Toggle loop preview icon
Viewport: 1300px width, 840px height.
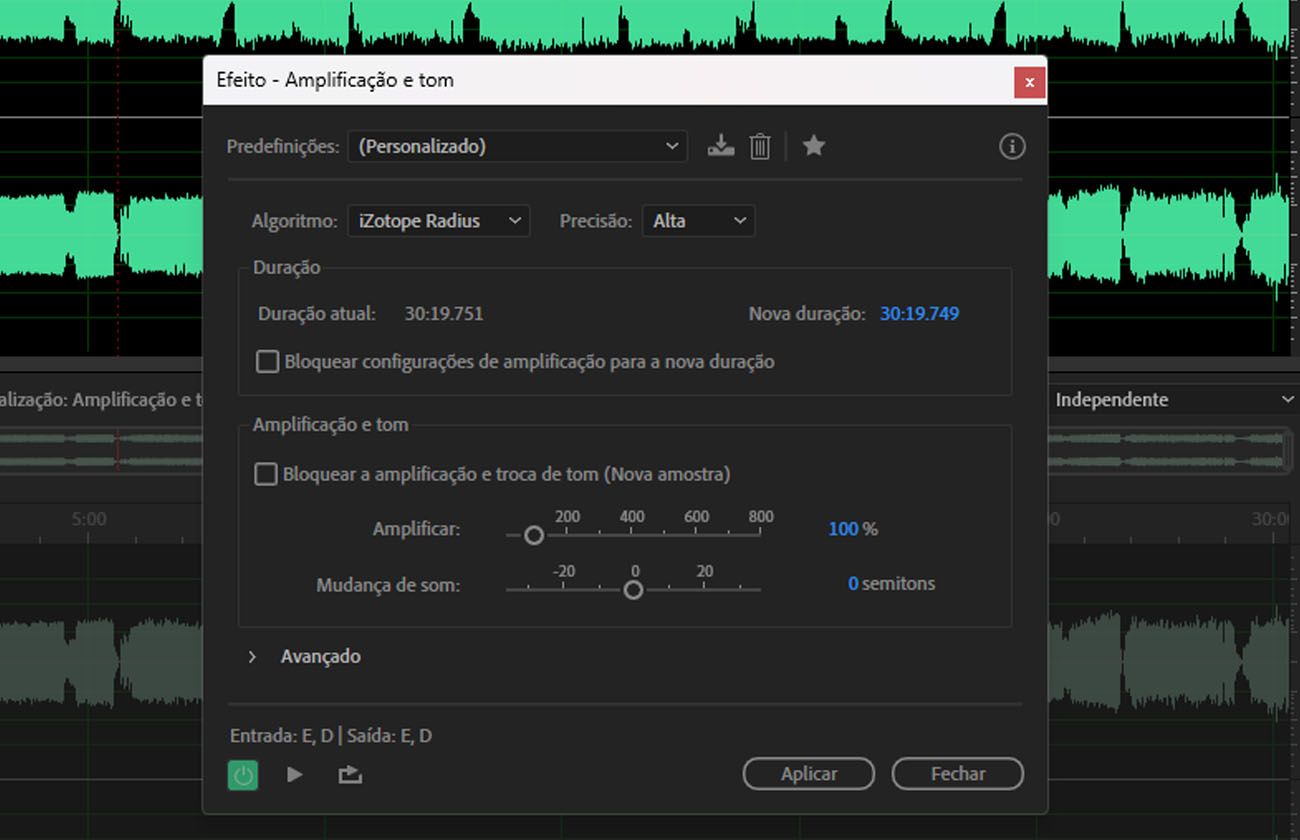click(x=350, y=774)
